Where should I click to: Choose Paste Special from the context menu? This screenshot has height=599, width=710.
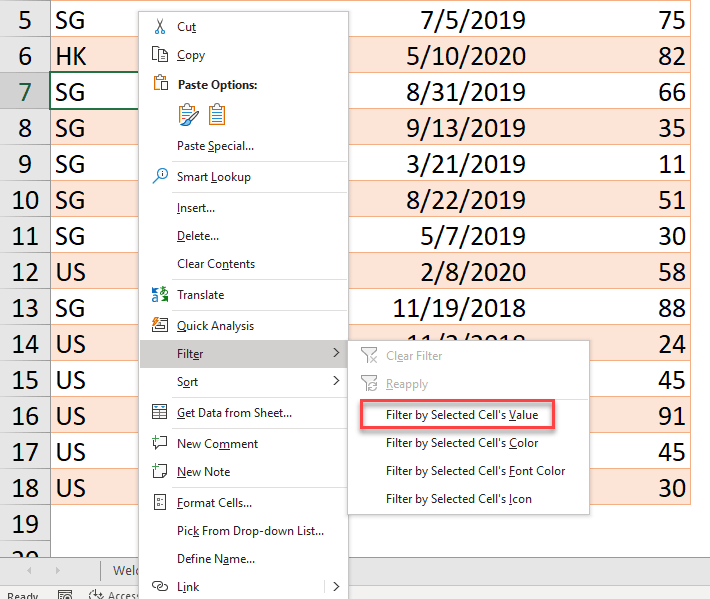(215, 146)
